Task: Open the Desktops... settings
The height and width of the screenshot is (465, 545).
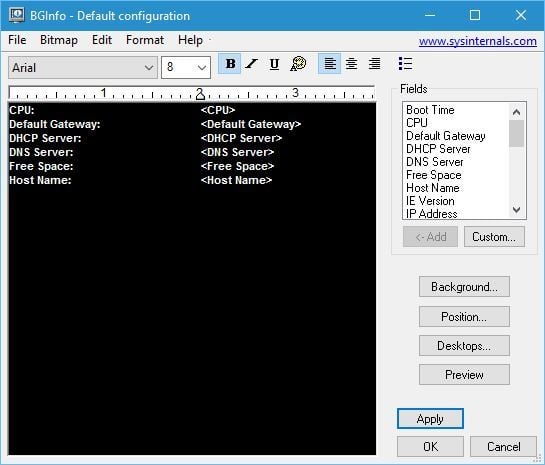Action: click(x=464, y=346)
